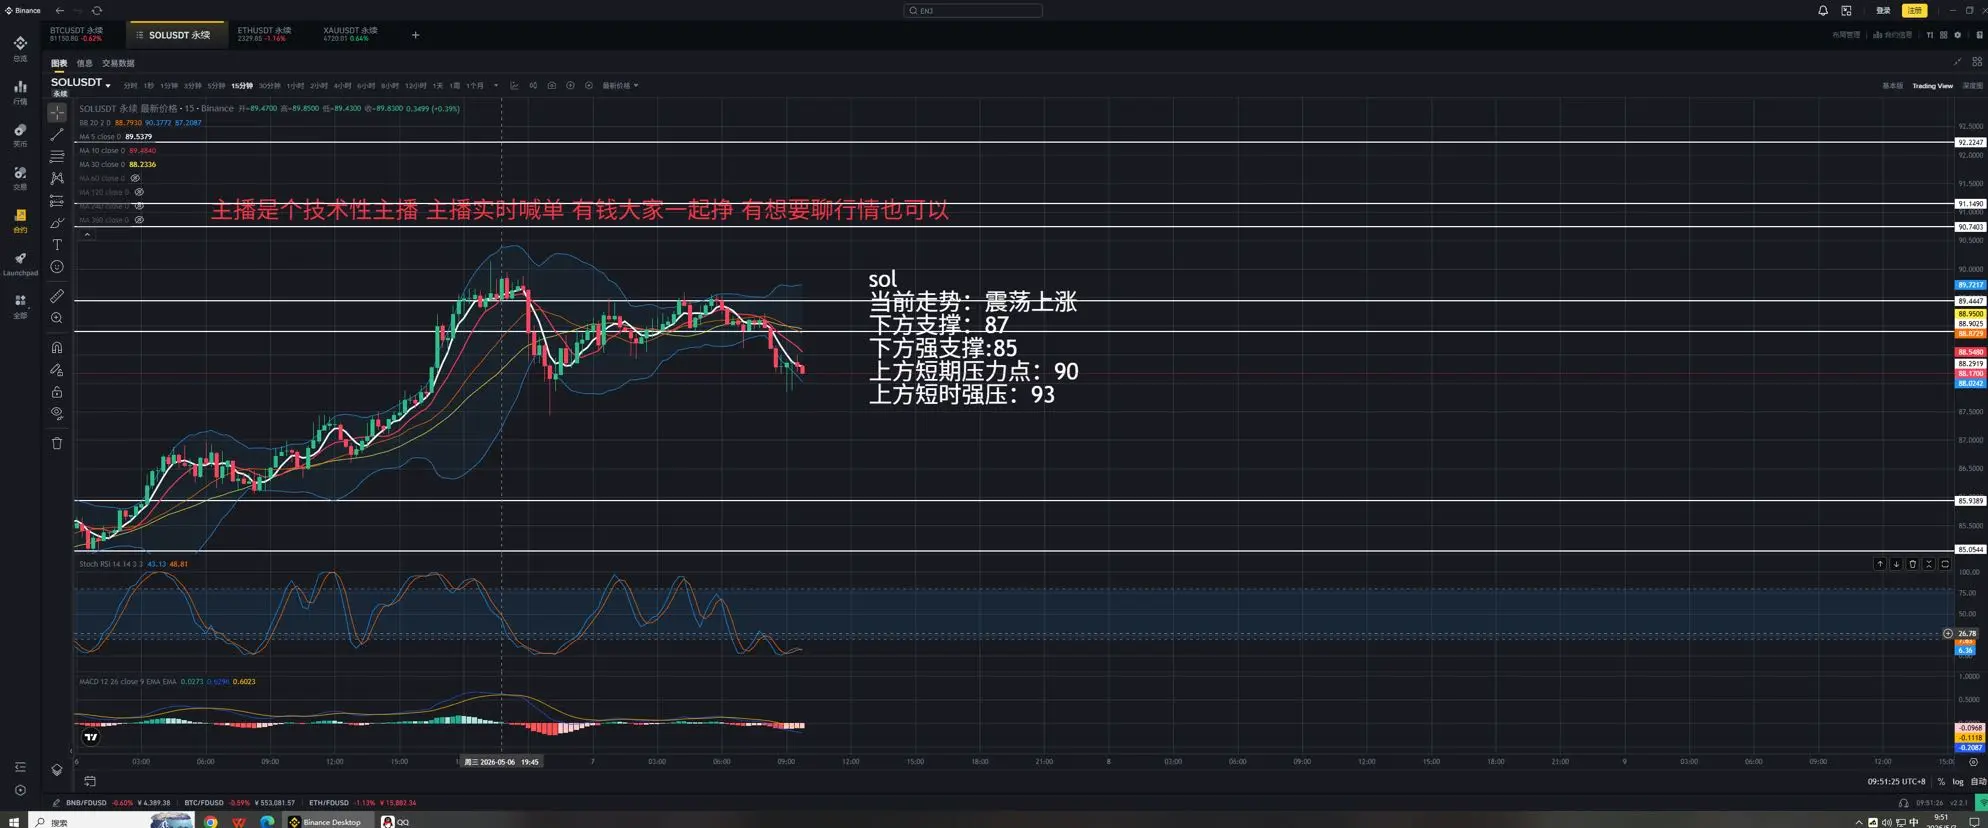Open the object tree layers icon
The height and width of the screenshot is (828, 1988).
[57, 770]
